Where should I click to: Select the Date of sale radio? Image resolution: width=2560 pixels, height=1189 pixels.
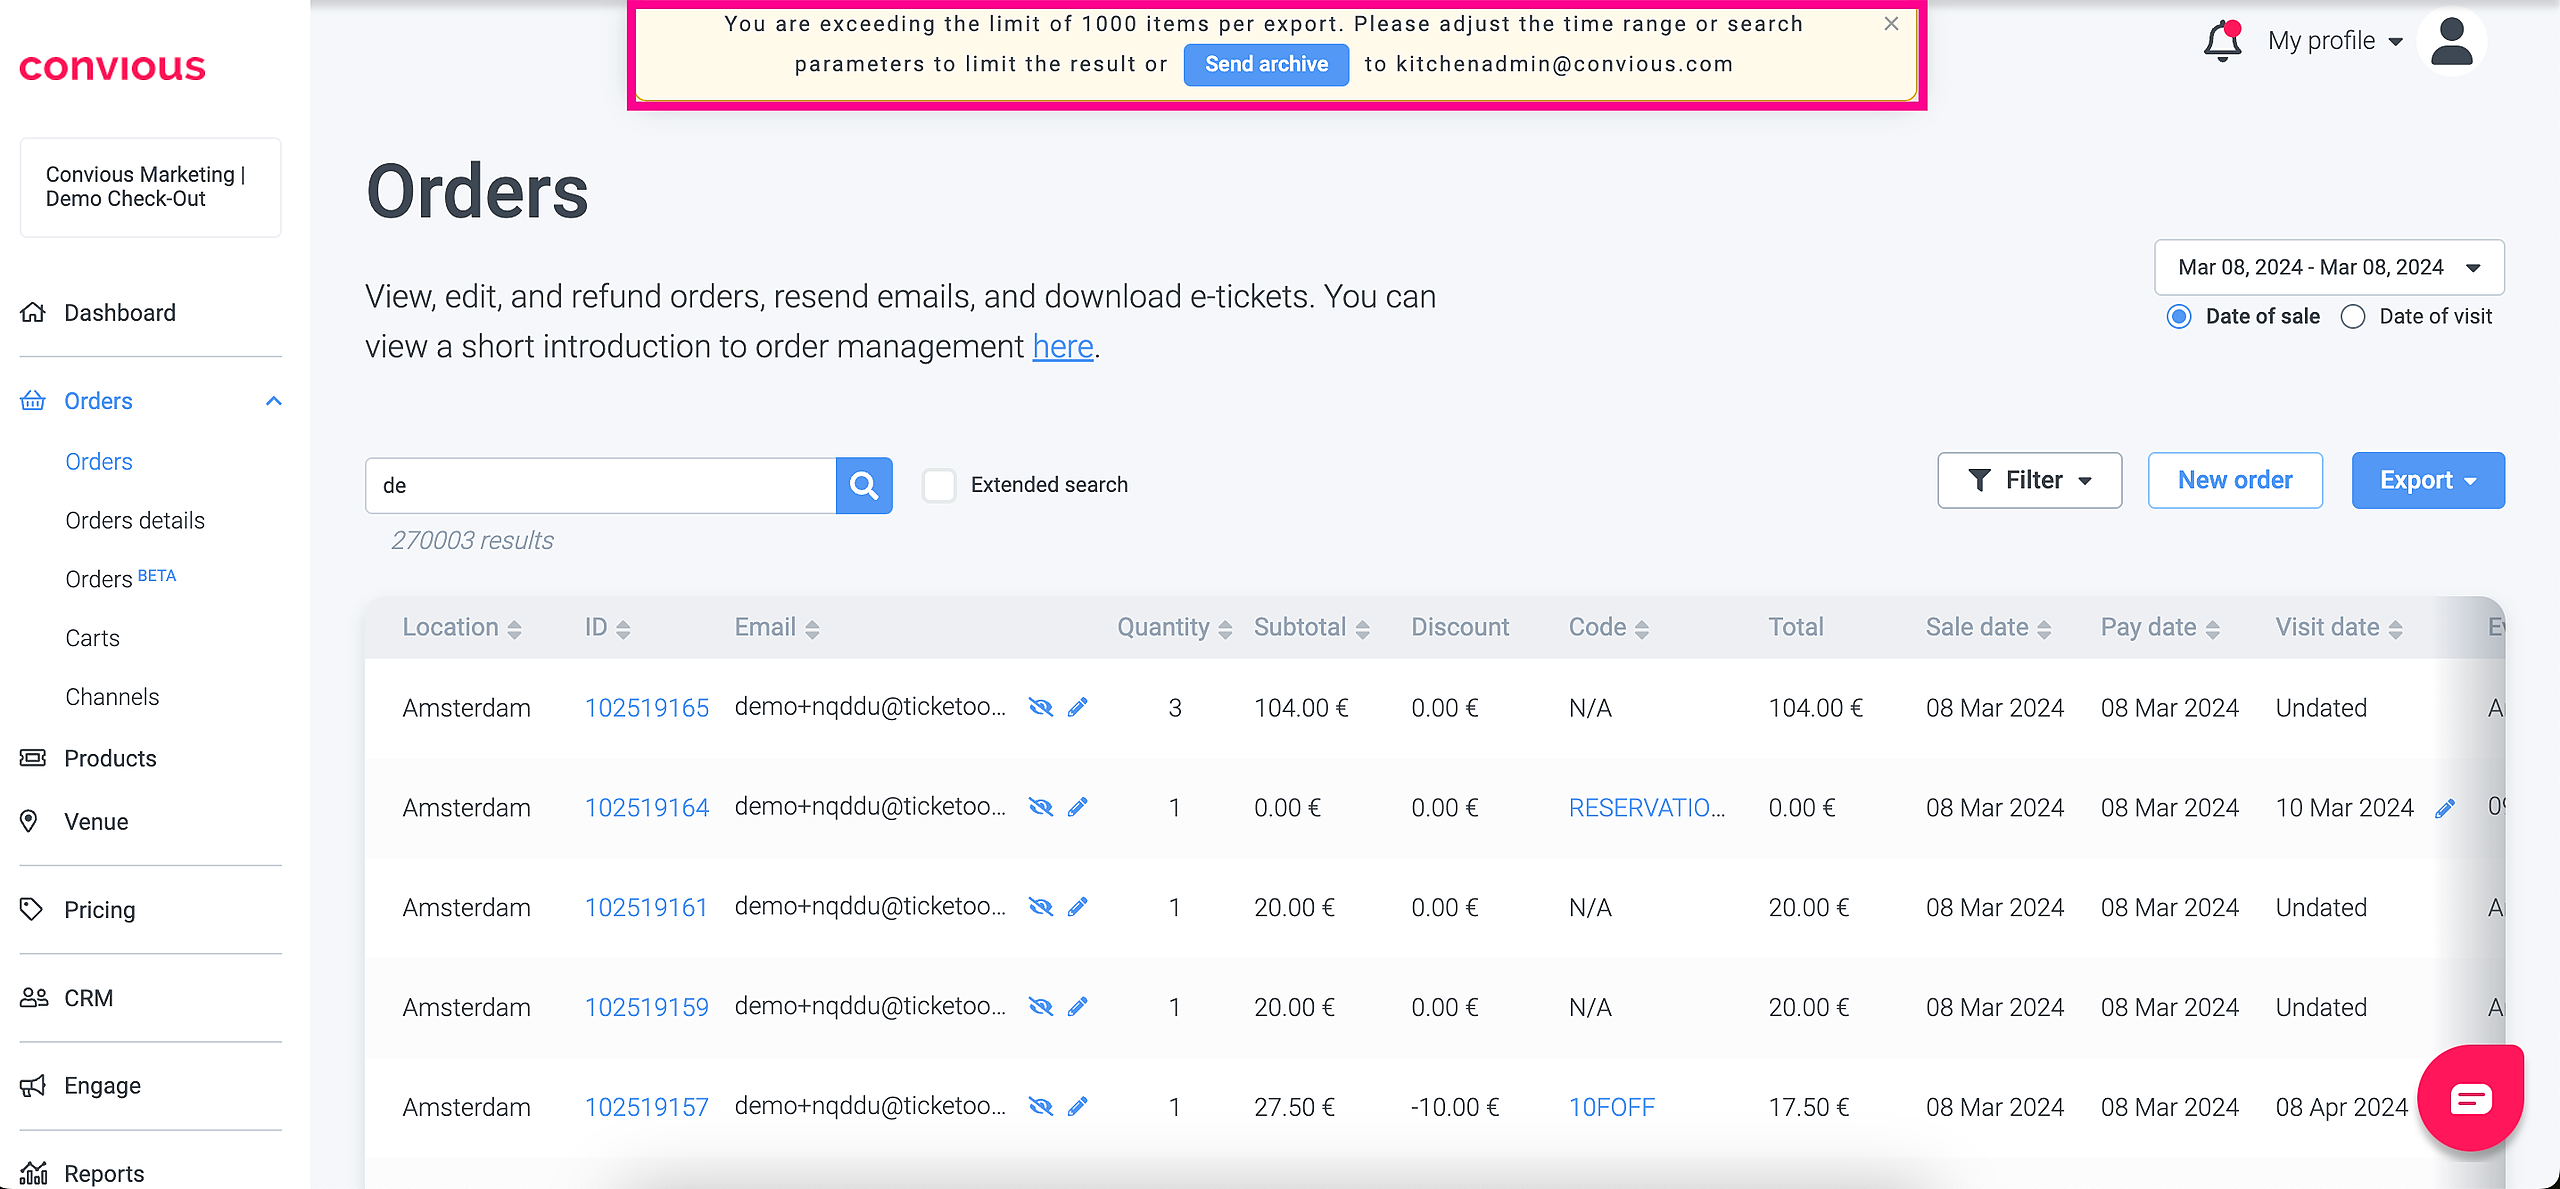2179,317
